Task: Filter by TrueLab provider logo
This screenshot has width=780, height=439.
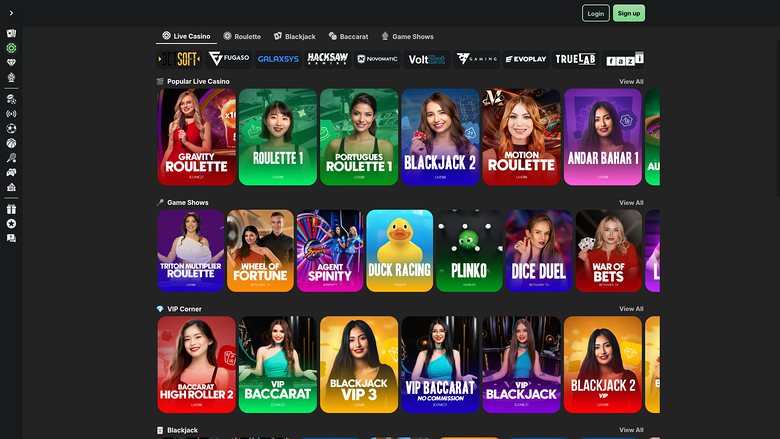Action: [575, 59]
